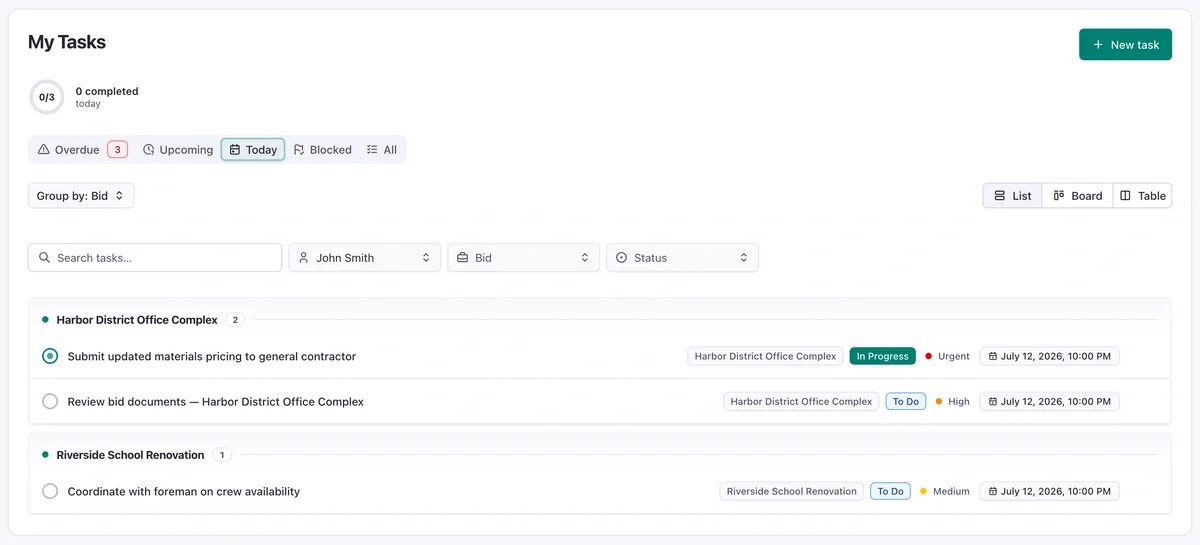Click the Overdue warning triangle icon
This screenshot has height=545, width=1200.
pyautogui.click(x=44, y=150)
